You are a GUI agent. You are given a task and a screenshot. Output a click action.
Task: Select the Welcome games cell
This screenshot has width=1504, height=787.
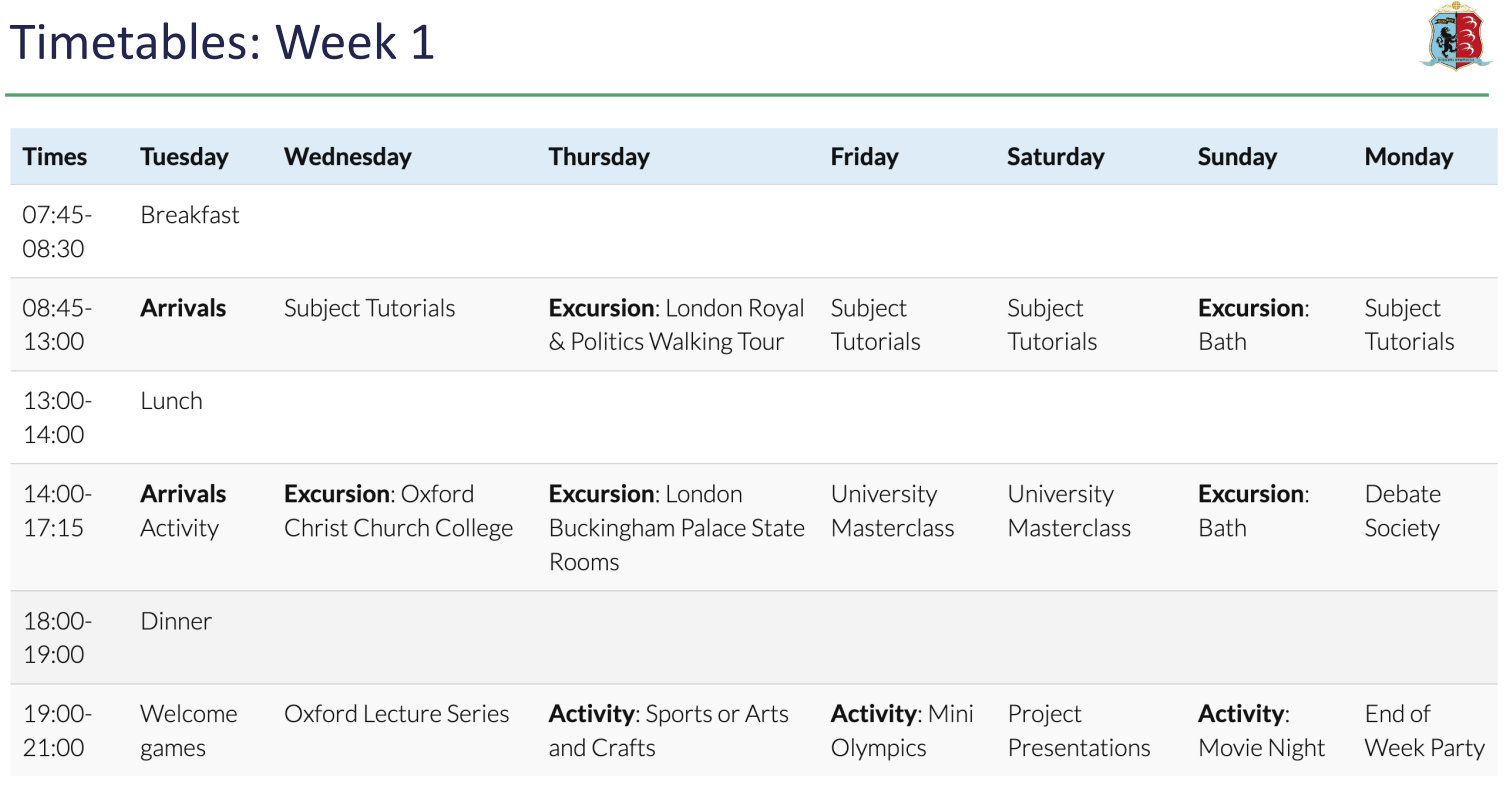(189, 731)
